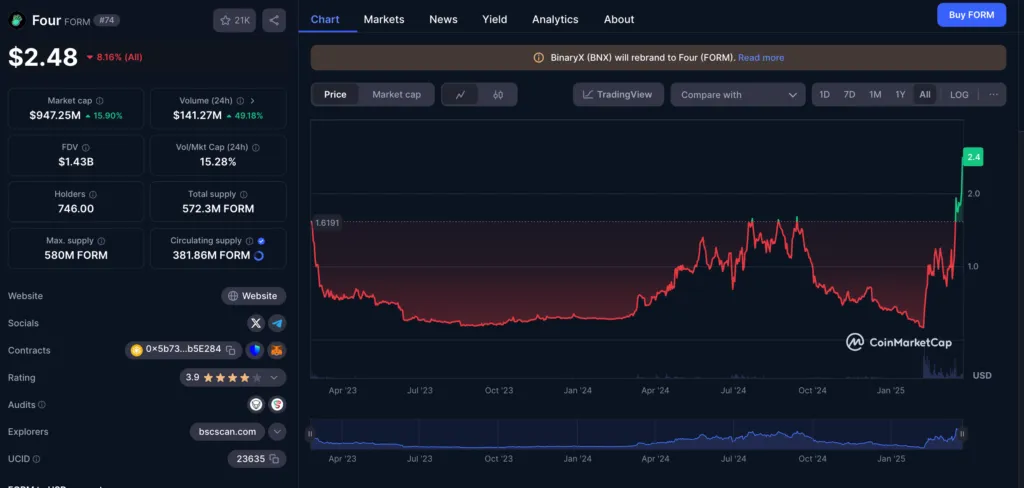The height and width of the screenshot is (488, 1024).
Task: Grab right handle of range slider
Action: [962, 433]
